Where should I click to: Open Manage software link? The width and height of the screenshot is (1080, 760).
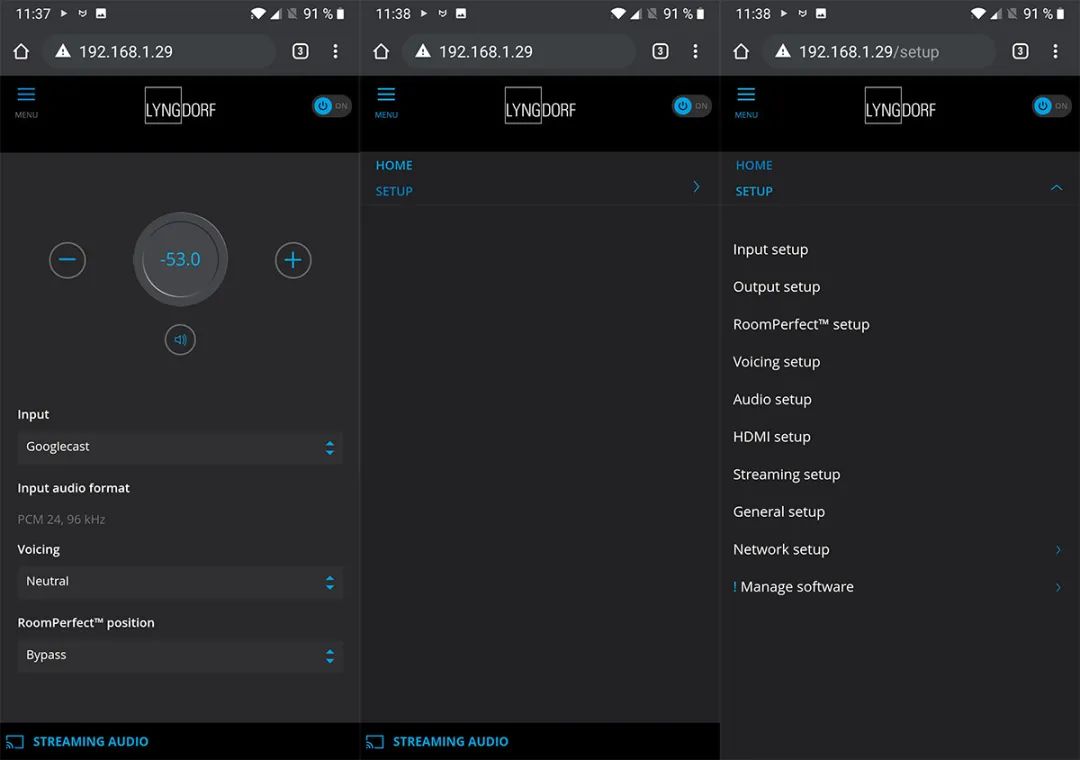click(x=796, y=587)
